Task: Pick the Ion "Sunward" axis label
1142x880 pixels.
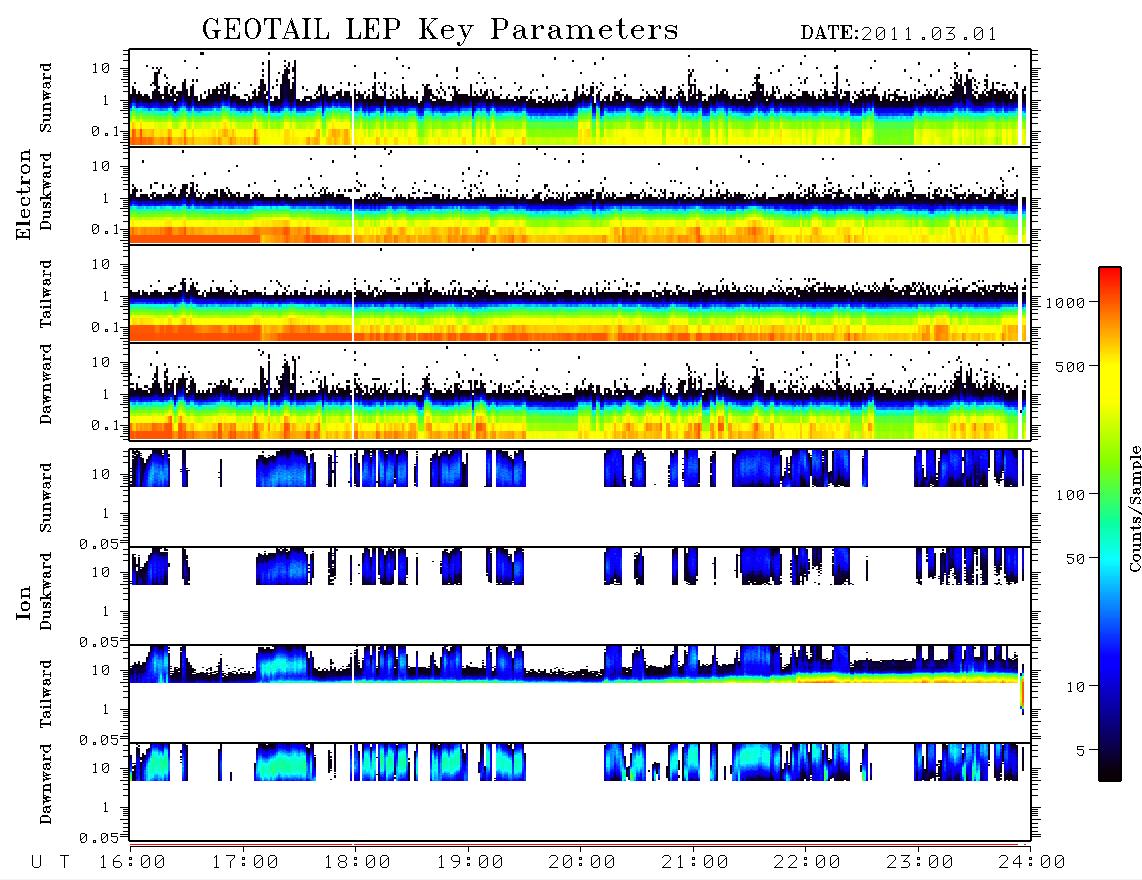Action: (46, 498)
